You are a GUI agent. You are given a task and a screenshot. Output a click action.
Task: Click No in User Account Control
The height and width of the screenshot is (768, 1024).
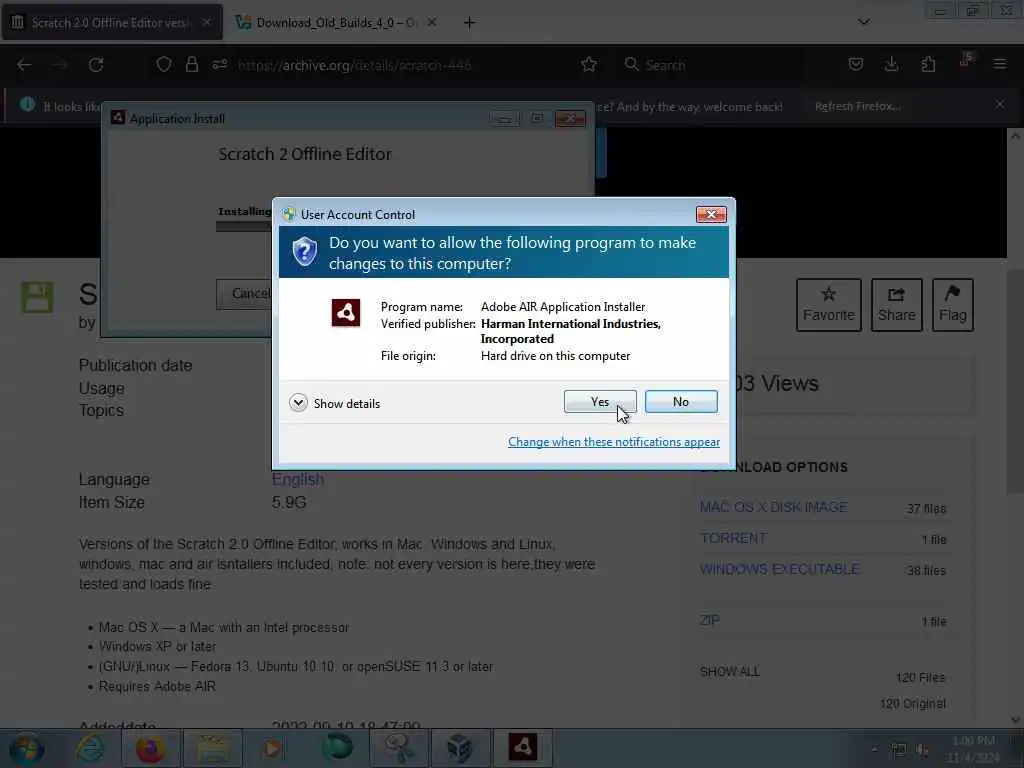680,402
